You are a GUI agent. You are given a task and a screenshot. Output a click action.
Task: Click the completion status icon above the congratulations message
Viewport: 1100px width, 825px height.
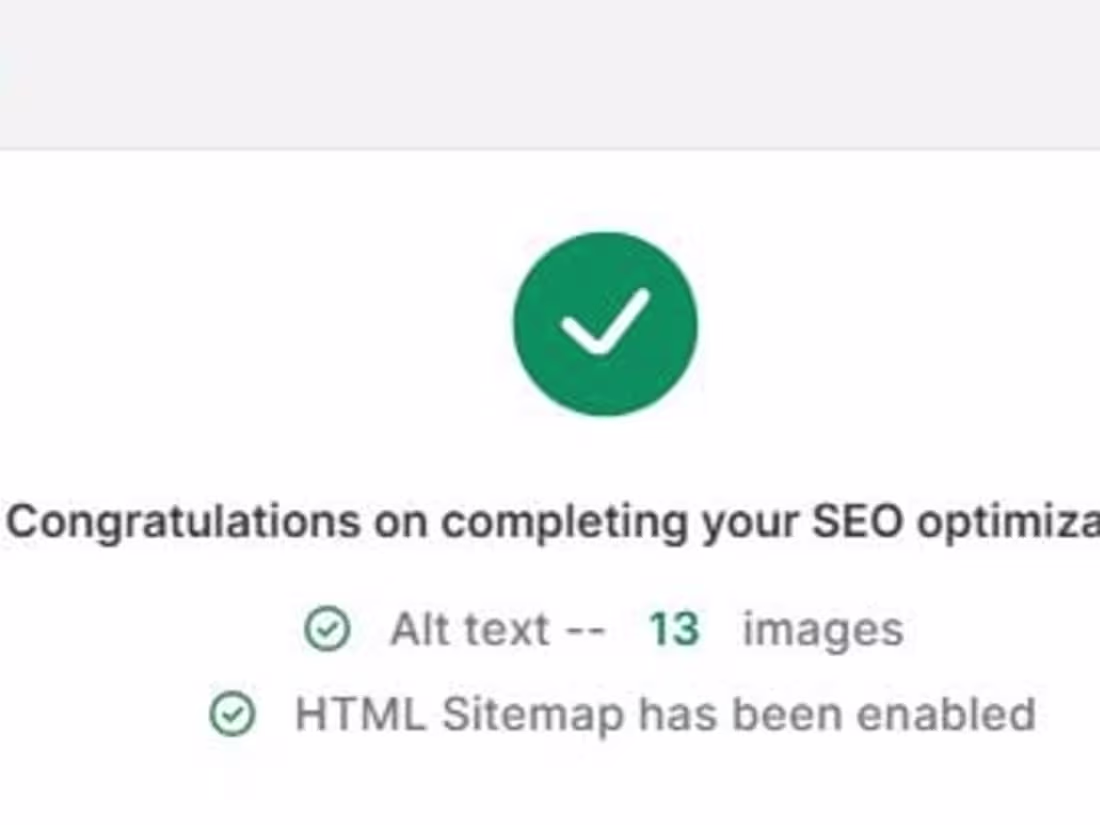pyautogui.click(x=605, y=322)
